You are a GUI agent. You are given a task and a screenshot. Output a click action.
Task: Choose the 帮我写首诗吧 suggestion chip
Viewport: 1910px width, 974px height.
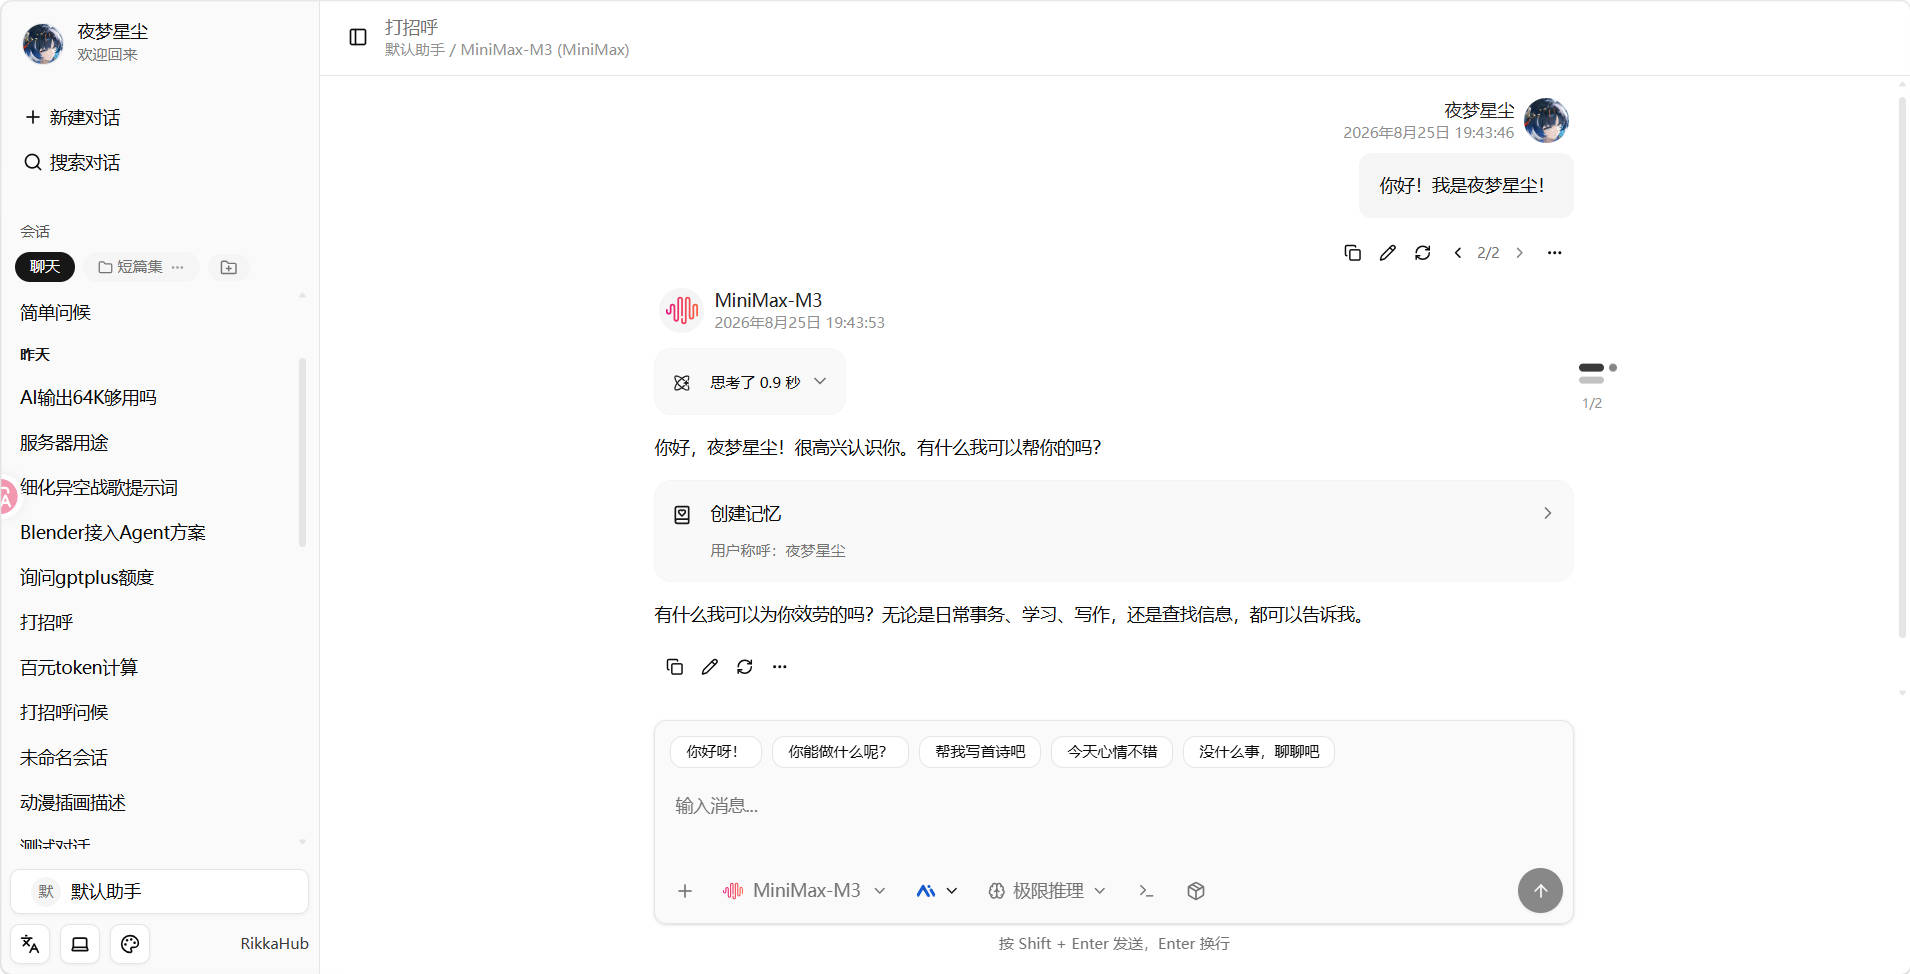[x=980, y=752]
